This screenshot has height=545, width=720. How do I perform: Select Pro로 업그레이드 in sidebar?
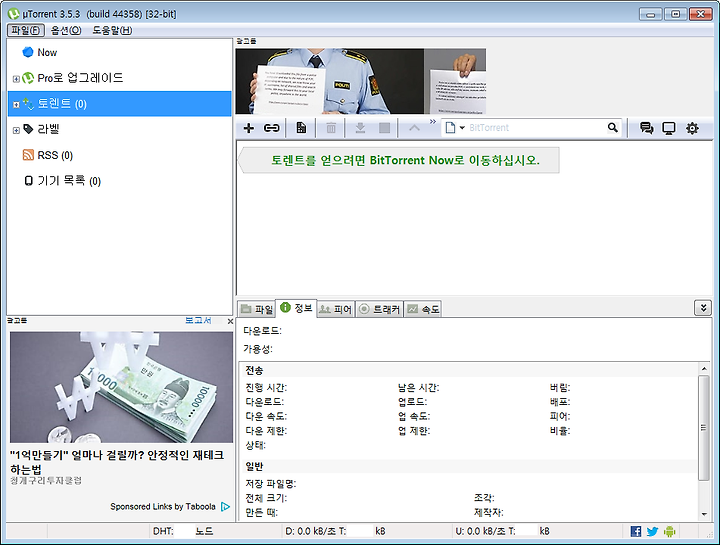tap(80, 78)
